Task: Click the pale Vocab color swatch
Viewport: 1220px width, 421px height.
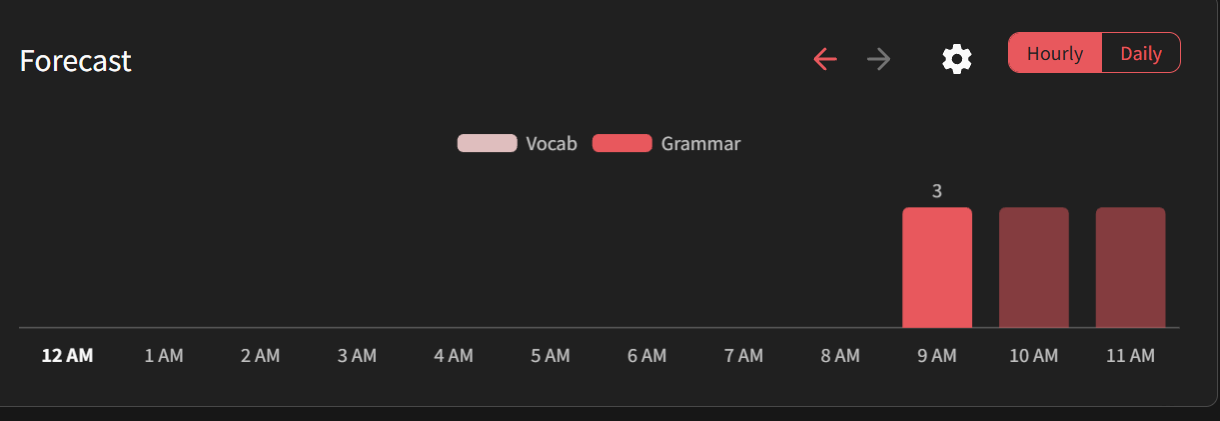Action: click(x=487, y=143)
